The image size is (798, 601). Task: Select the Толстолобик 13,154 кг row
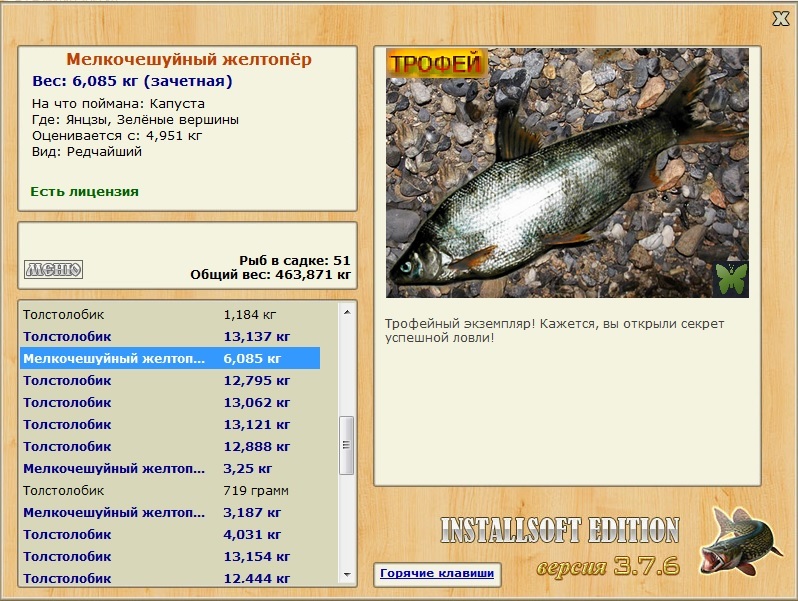pos(170,556)
